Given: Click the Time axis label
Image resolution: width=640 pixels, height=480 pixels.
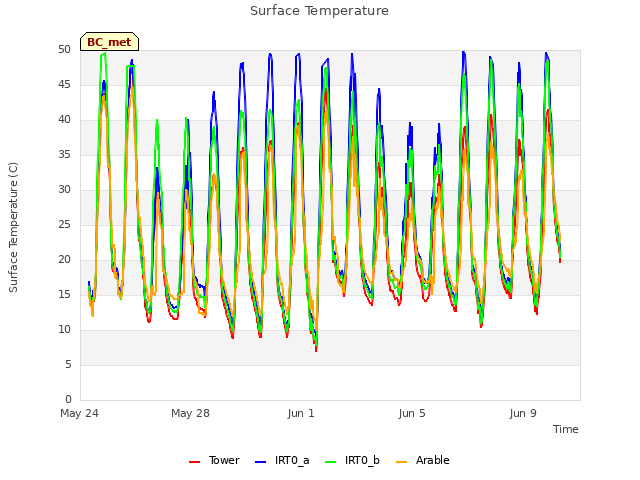Looking at the screenshot, I should point(565,429).
